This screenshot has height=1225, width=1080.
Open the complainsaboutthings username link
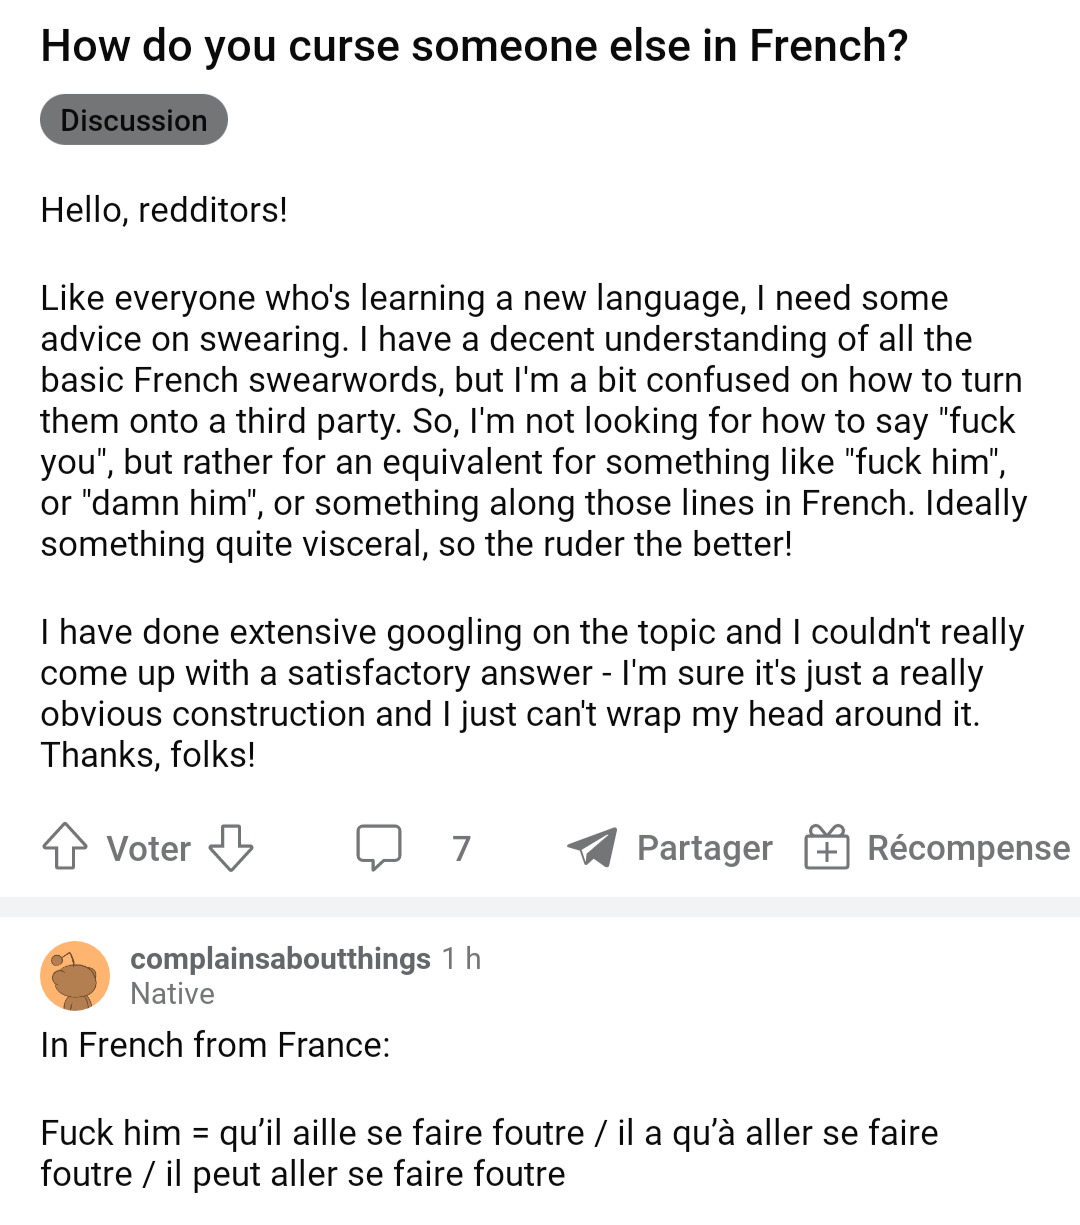[280, 958]
